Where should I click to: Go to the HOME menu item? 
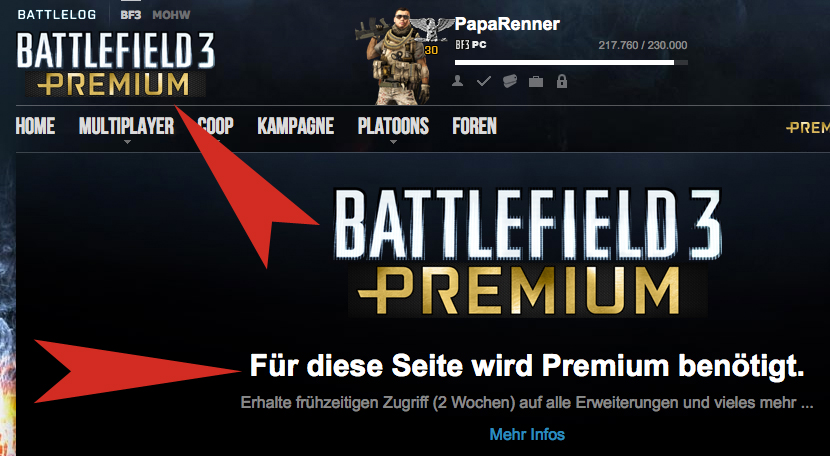(35, 126)
